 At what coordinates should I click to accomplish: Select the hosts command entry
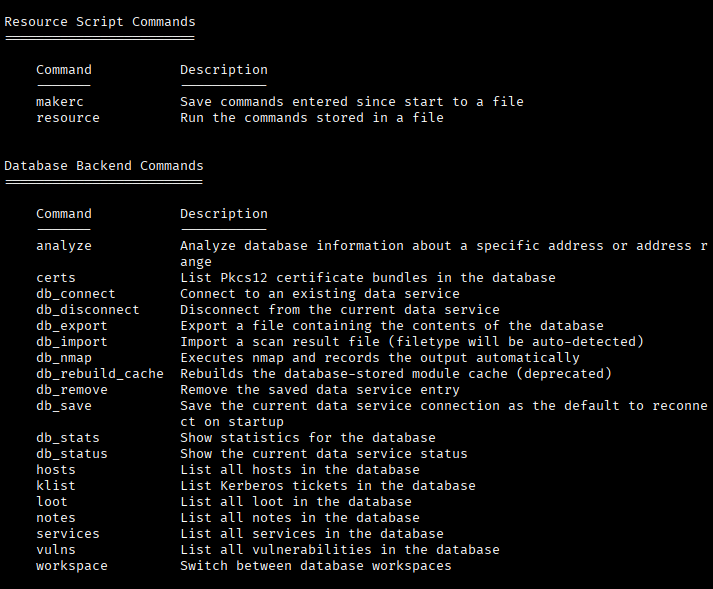[56, 470]
